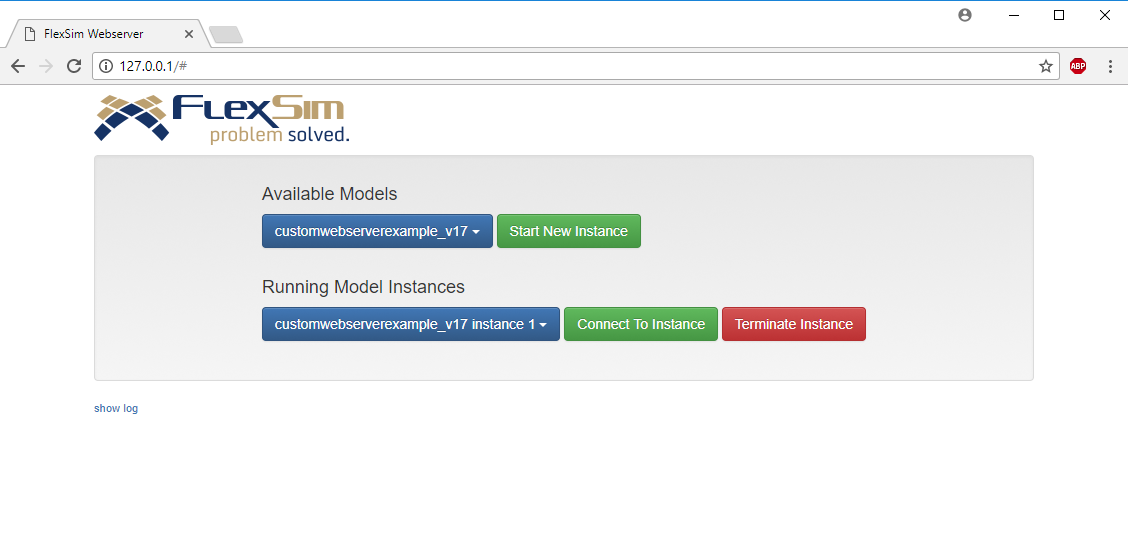Open the show log link
Viewport: 1128px width, 545px height.
[116, 409]
